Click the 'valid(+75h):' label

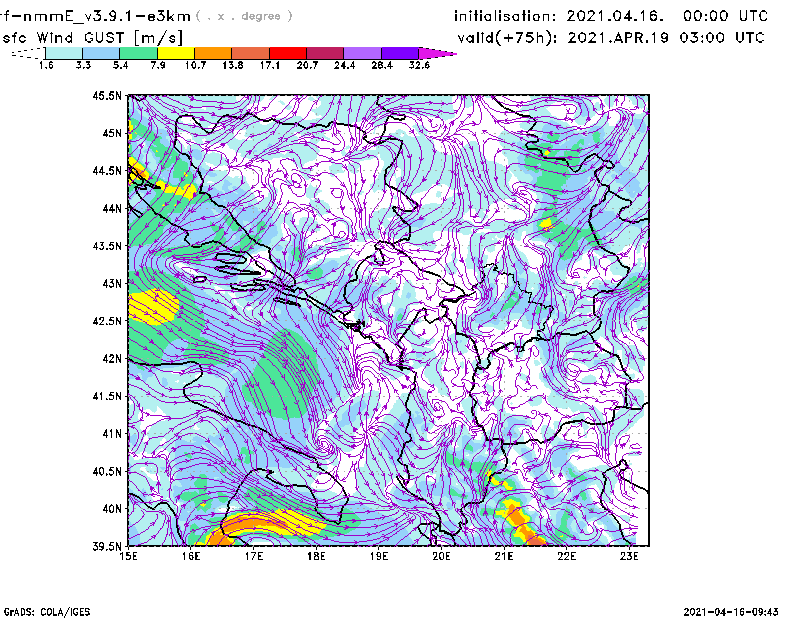click(x=507, y=38)
